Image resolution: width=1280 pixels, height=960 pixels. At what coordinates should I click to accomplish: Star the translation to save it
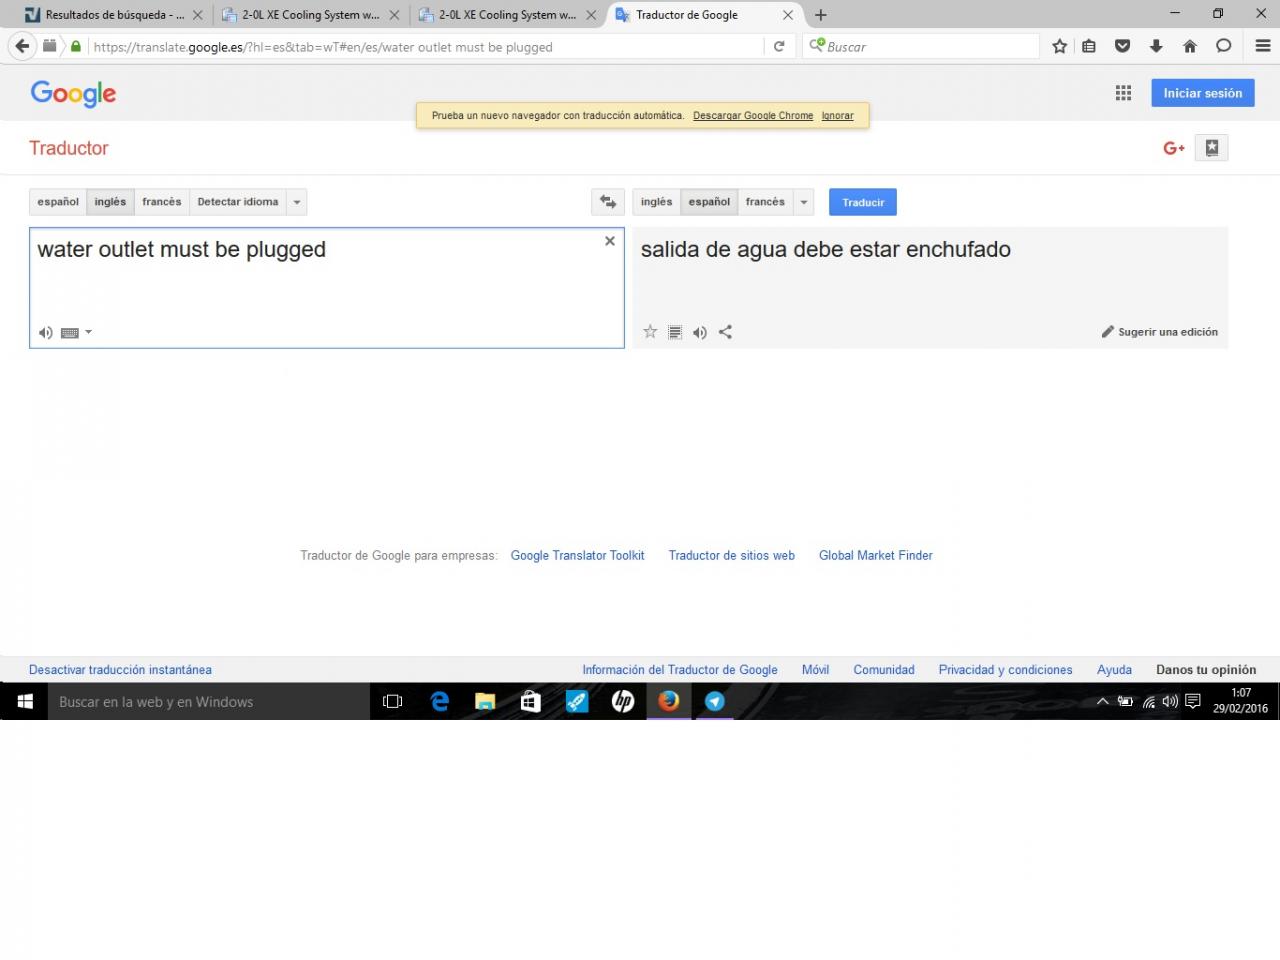(x=650, y=332)
